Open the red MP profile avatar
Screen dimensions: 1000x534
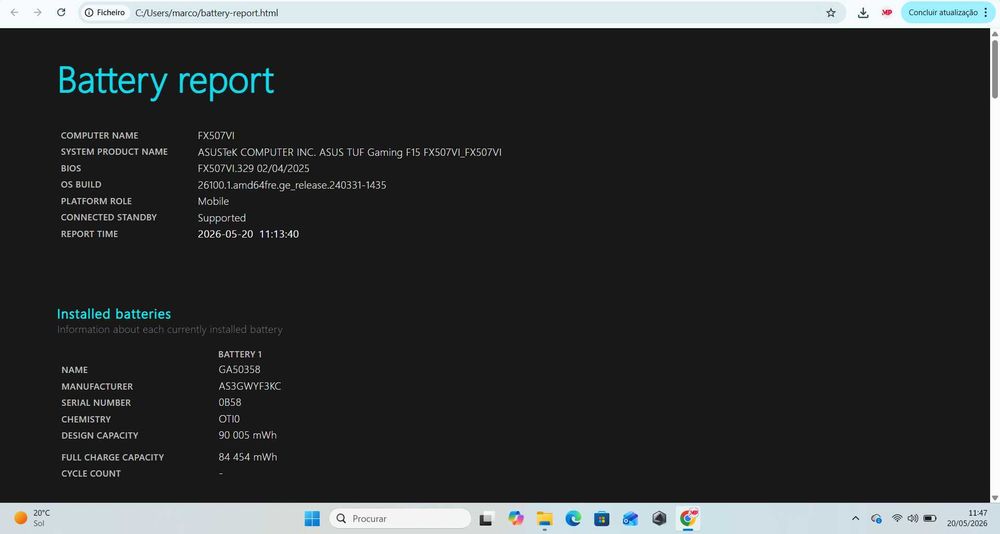pyautogui.click(x=886, y=13)
